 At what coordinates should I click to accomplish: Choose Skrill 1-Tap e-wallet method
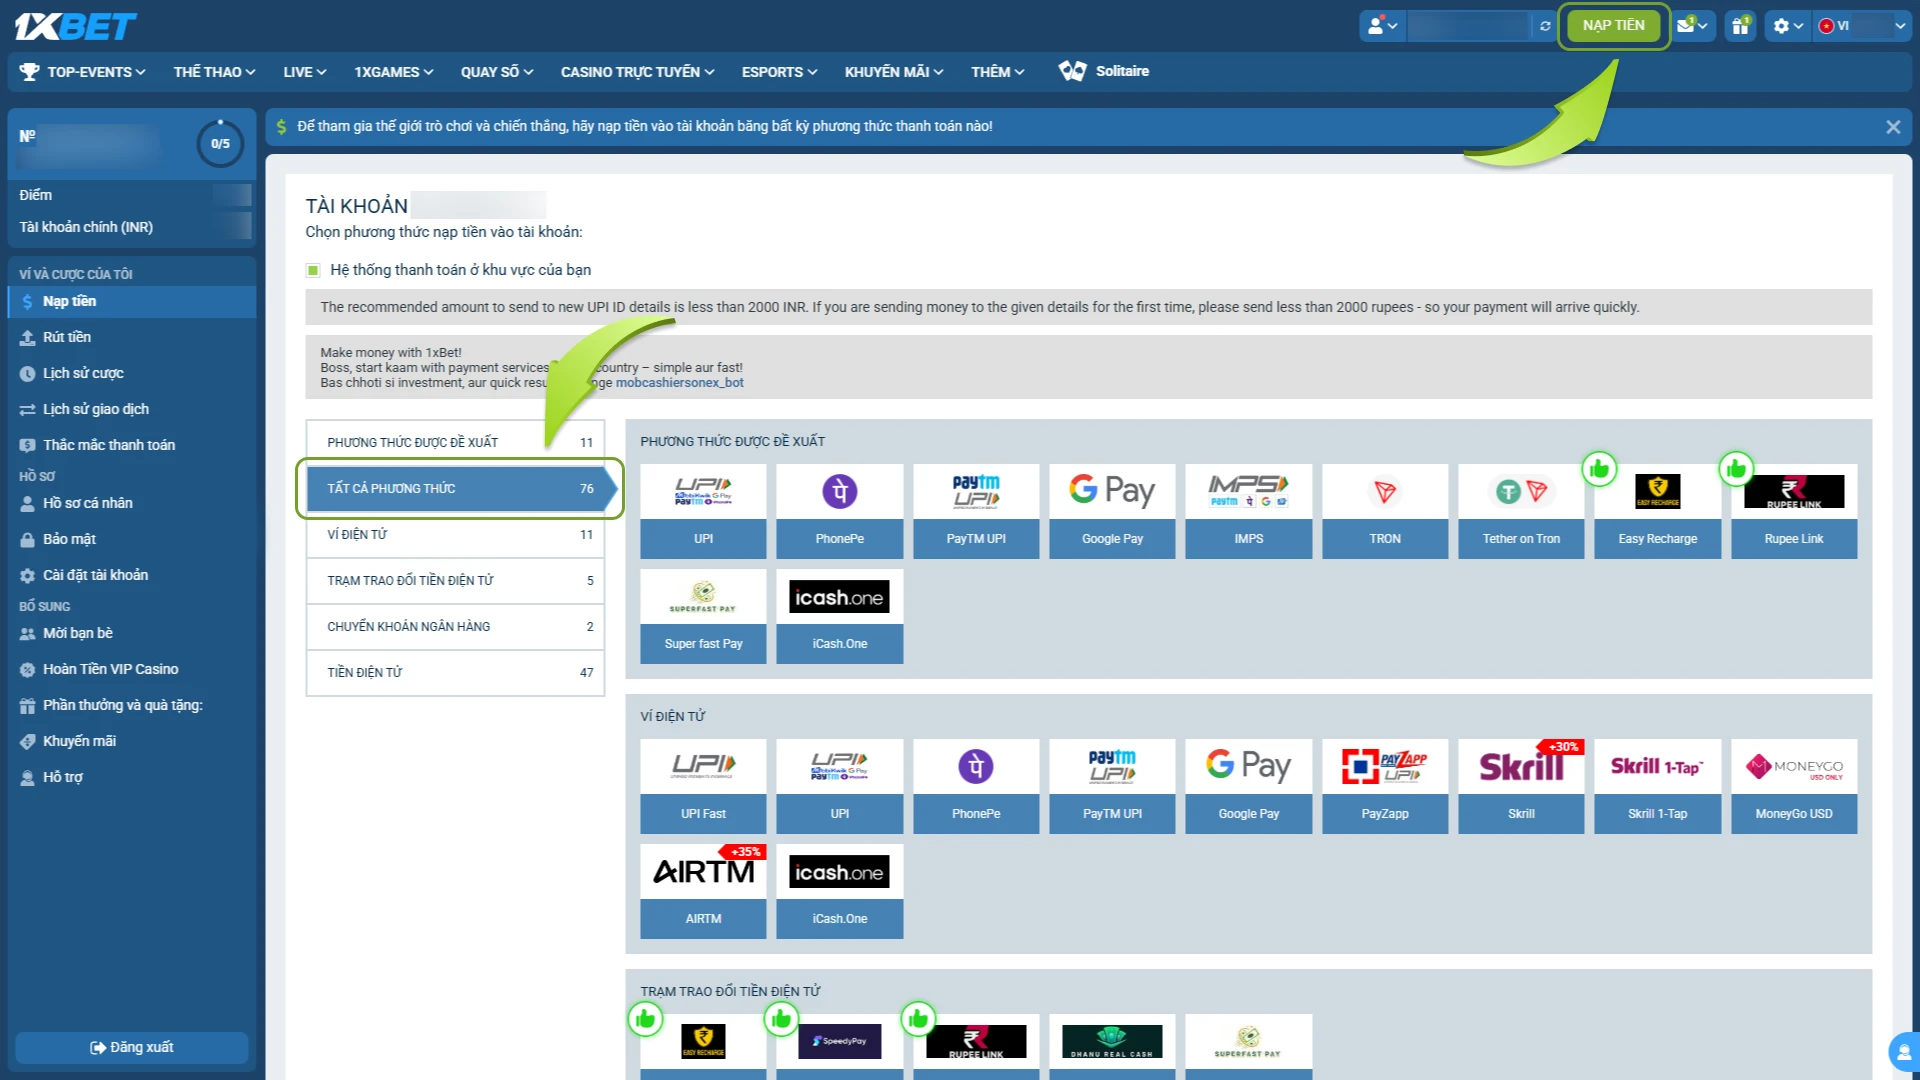[1657, 786]
